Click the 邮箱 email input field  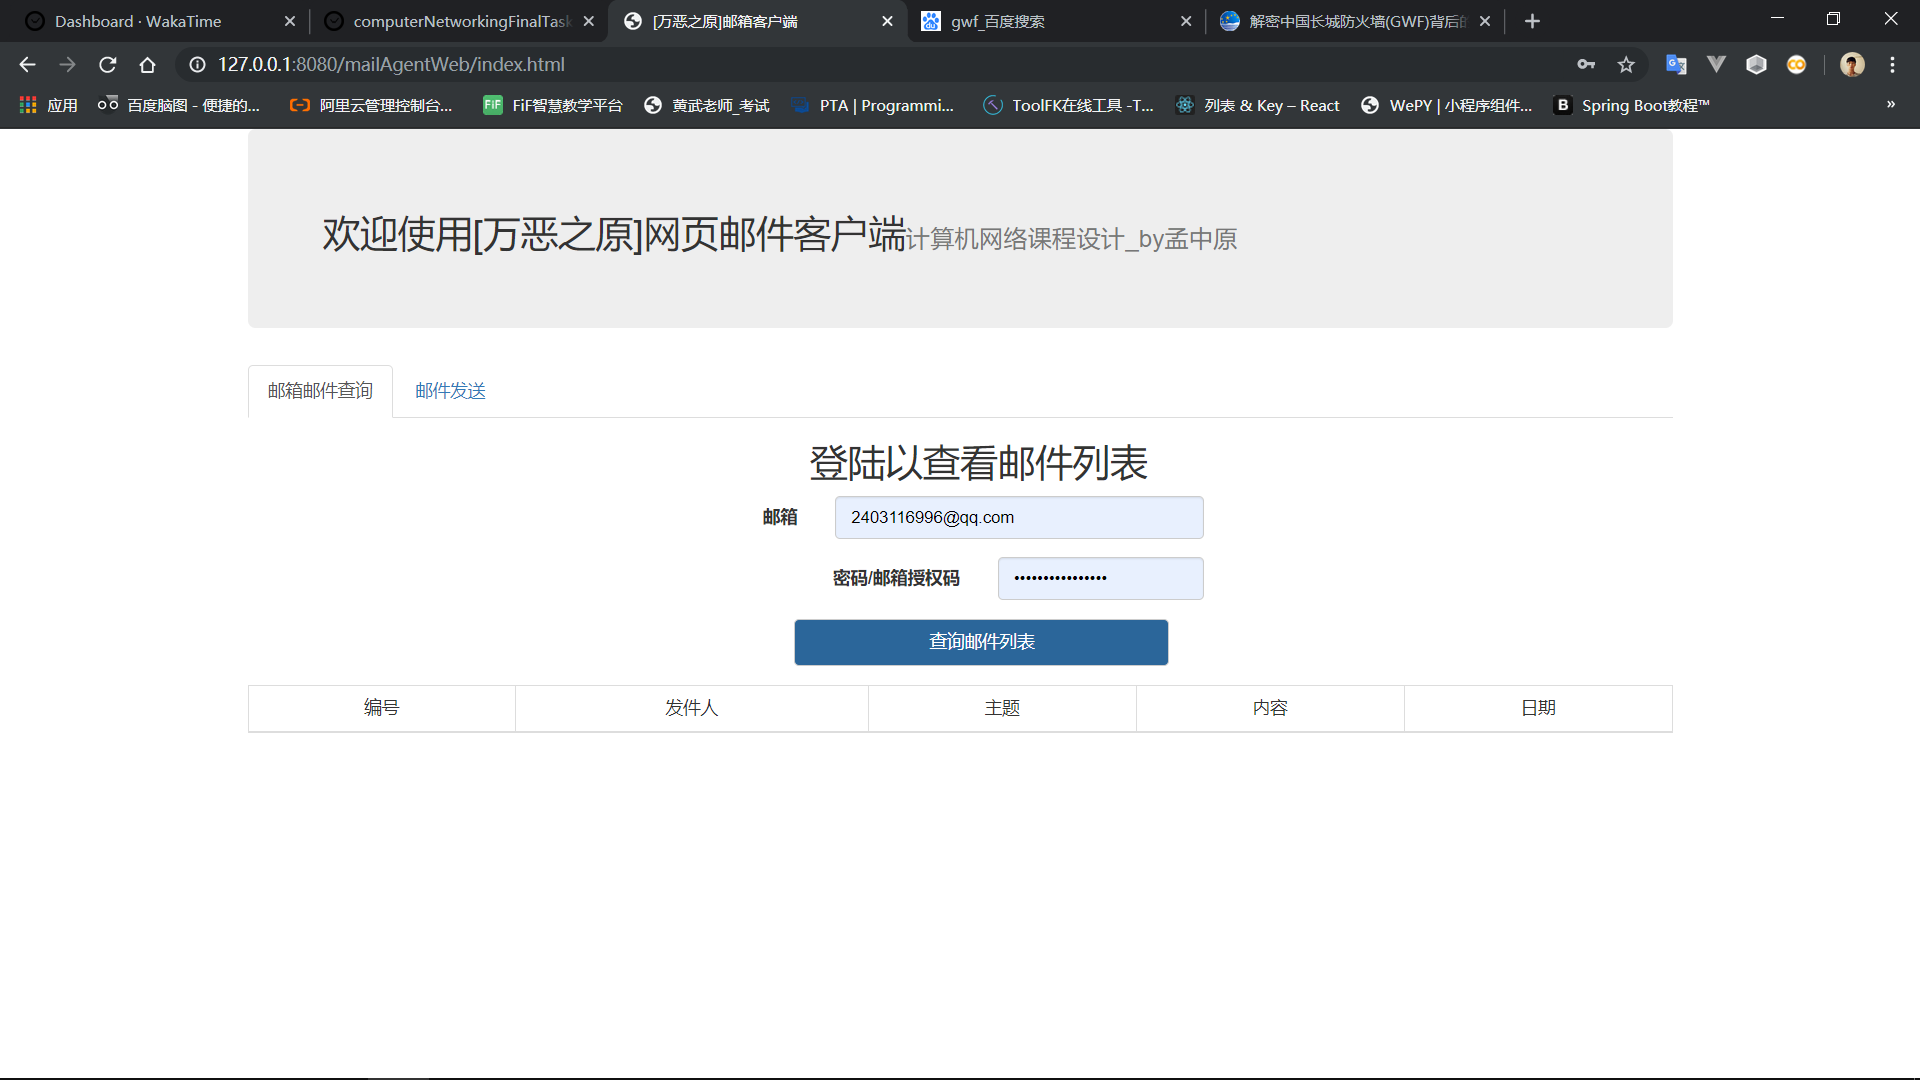(1018, 518)
